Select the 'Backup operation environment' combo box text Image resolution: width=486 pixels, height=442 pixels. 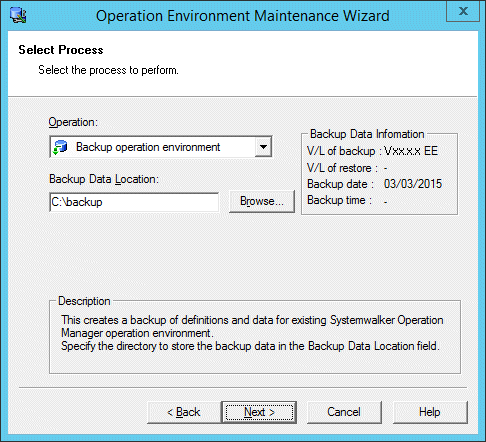(148, 147)
